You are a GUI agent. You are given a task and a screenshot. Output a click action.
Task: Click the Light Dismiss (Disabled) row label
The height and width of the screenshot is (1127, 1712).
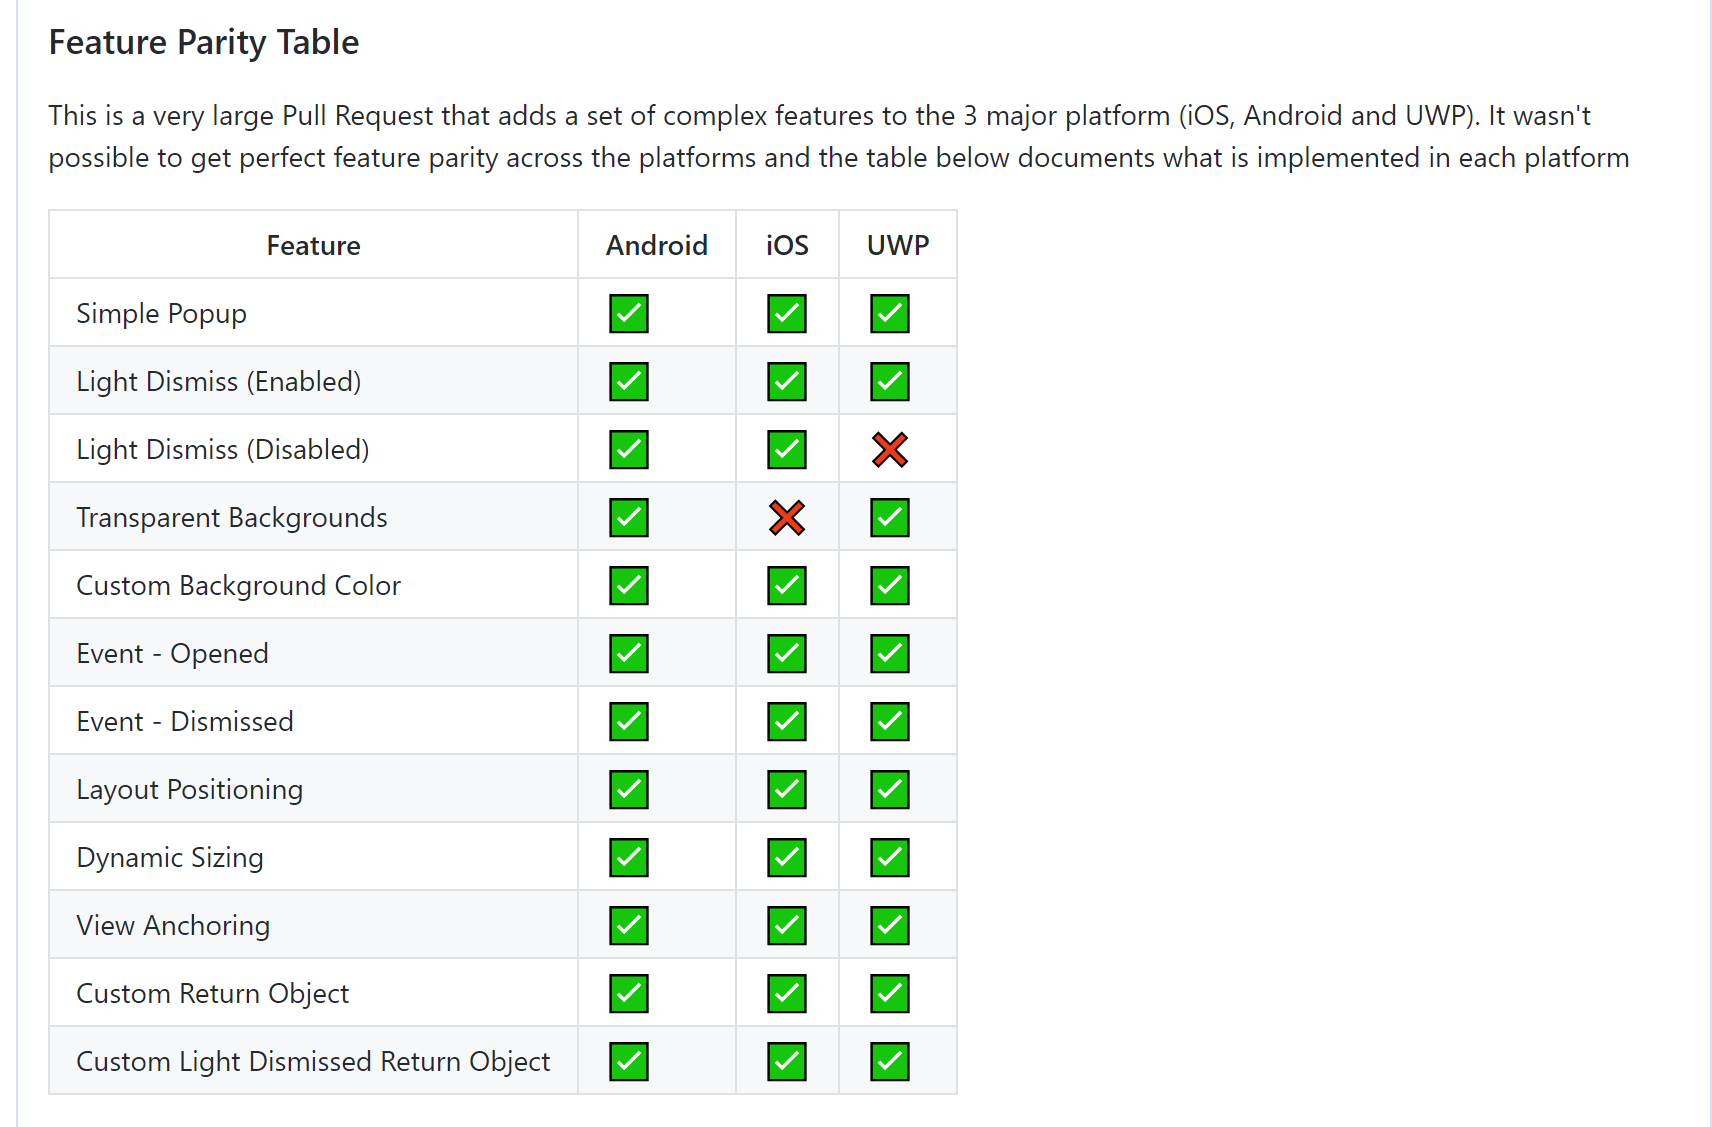[x=223, y=449]
